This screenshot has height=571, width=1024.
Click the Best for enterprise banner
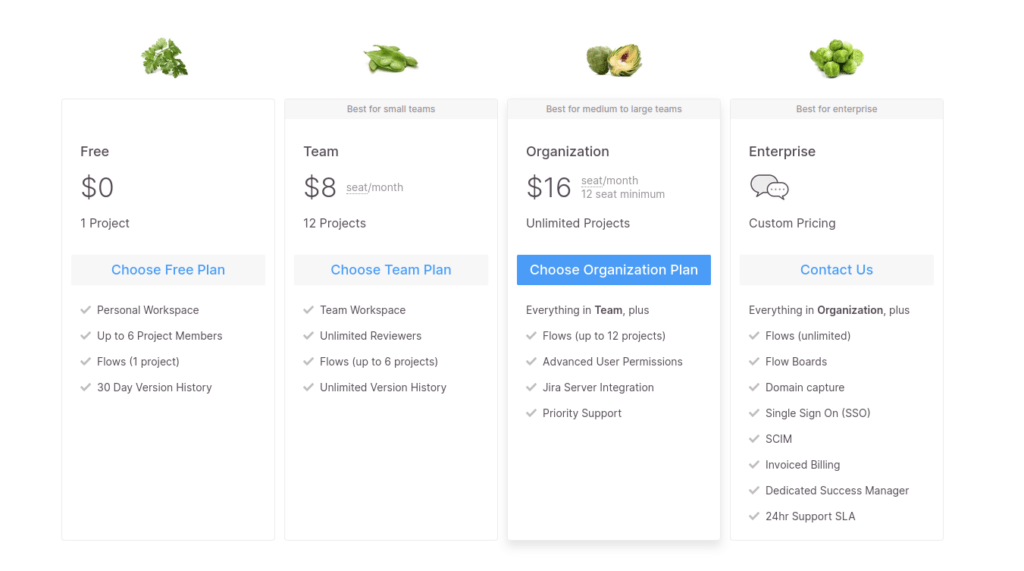837,109
